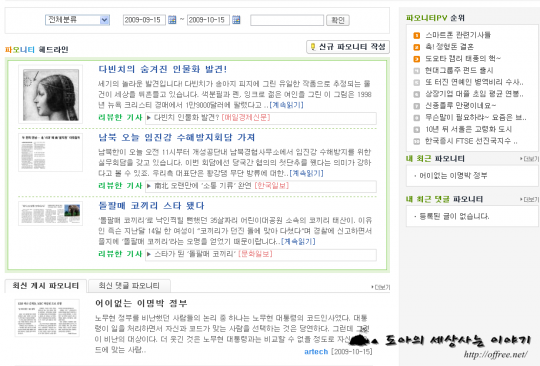The width and height of the screenshot is (540, 366).
Task: Click the rank 5 badge beside 연예인 병역비리
Action: pyautogui.click(x=417, y=83)
